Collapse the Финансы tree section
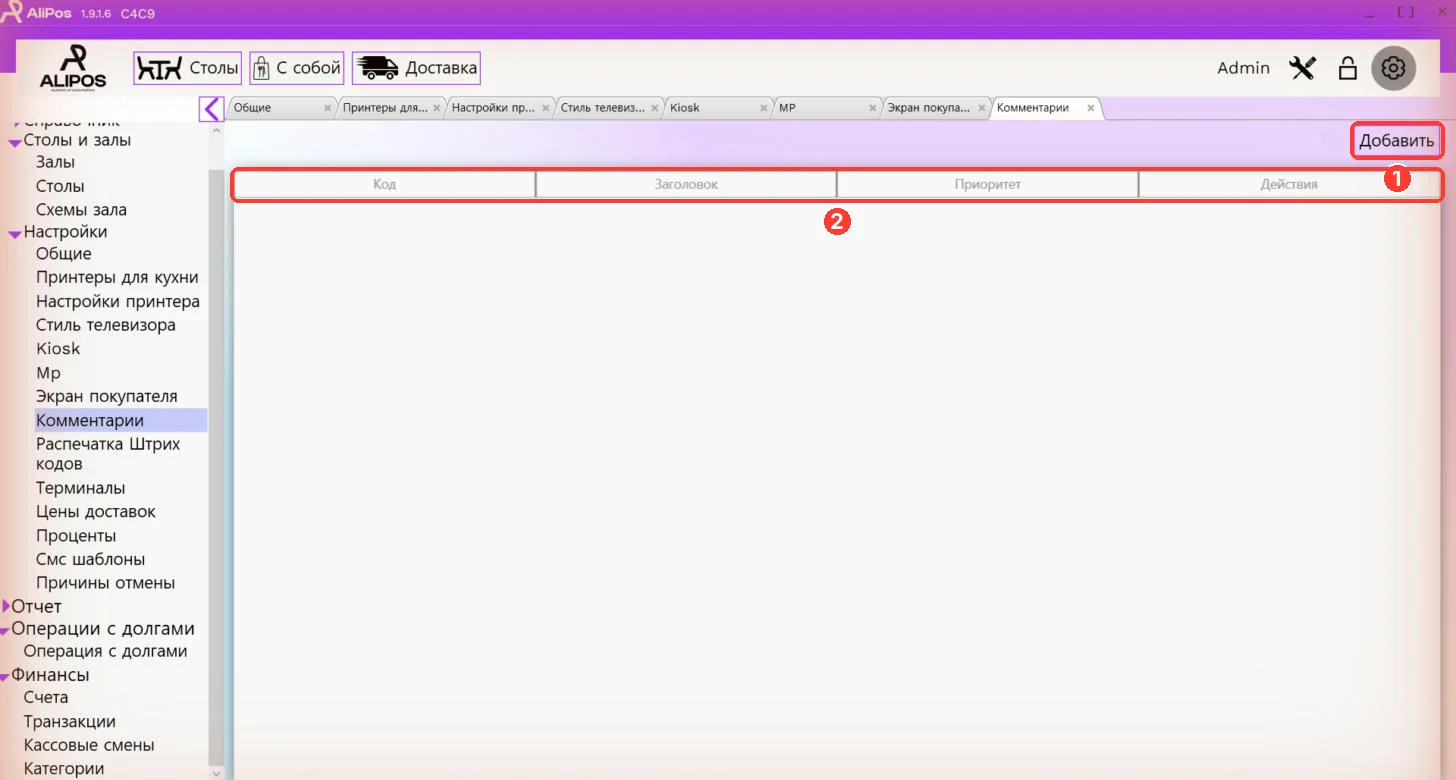Screen dimensions: 1456x780 click(5, 677)
